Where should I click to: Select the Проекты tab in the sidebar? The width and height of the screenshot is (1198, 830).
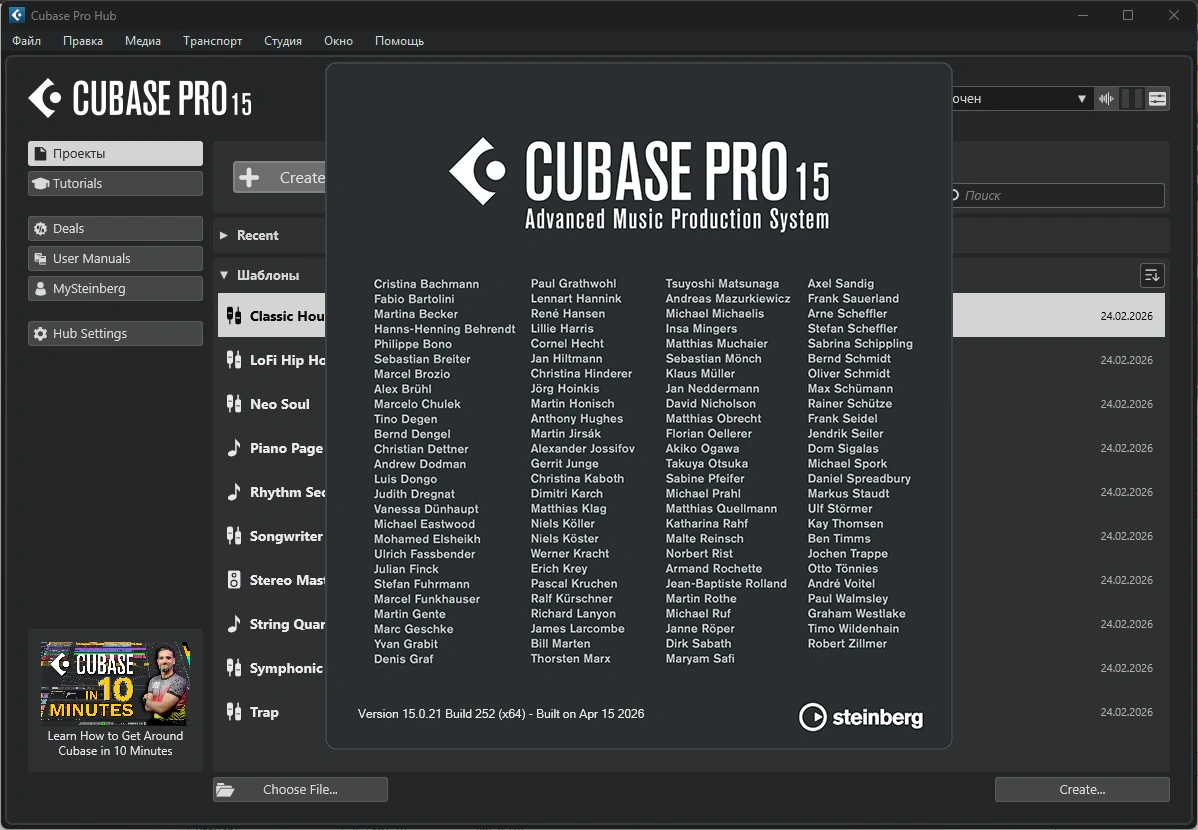tap(115, 153)
